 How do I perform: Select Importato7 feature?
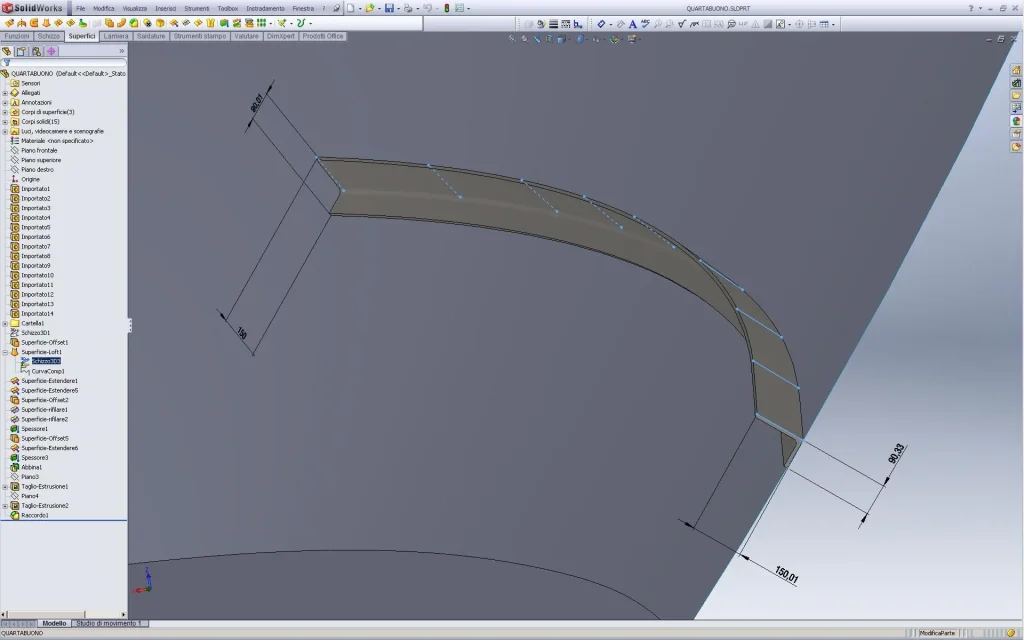(x=35, y=246)
